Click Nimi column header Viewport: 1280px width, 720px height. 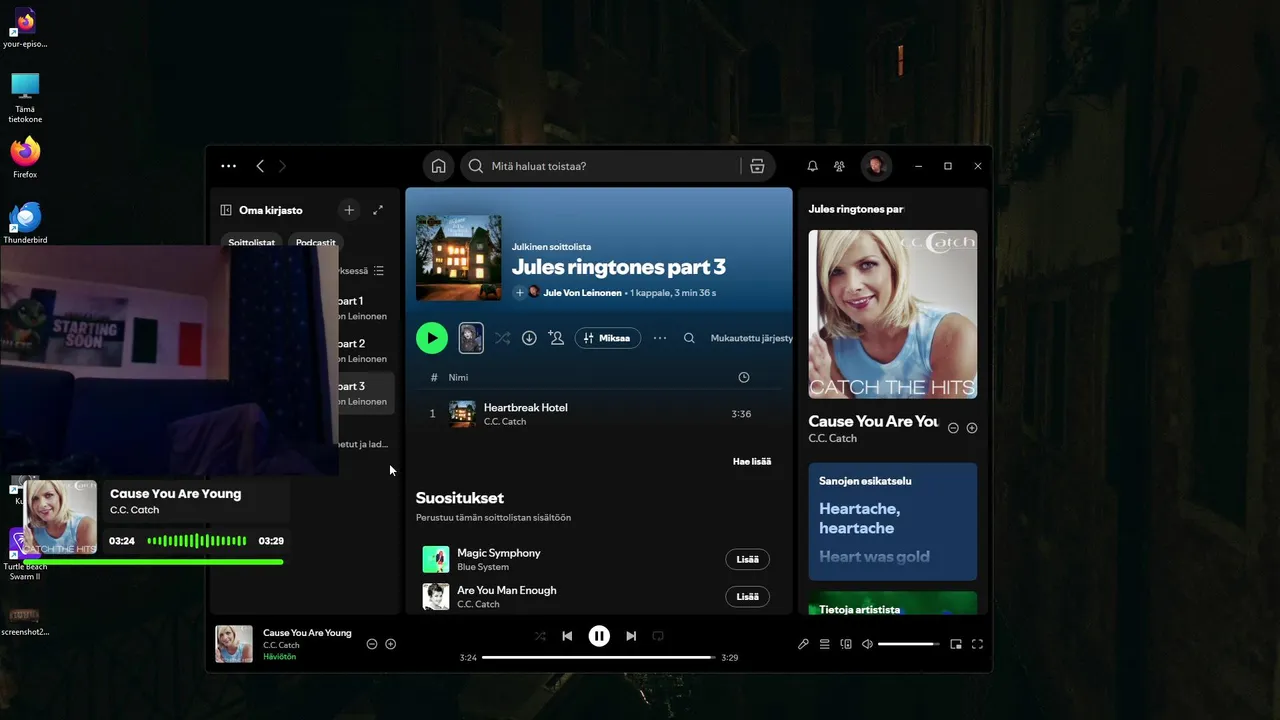458,377
